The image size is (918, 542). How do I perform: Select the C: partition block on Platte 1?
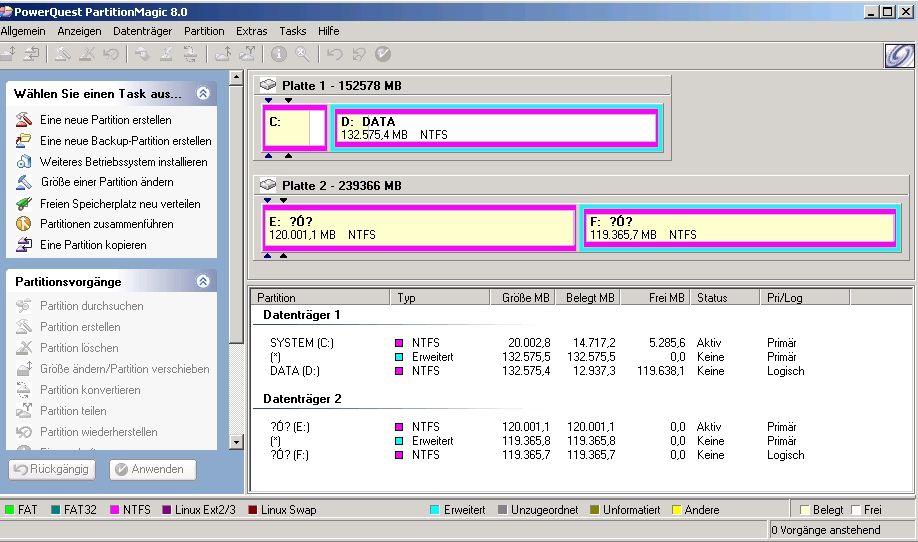point(295,128)
